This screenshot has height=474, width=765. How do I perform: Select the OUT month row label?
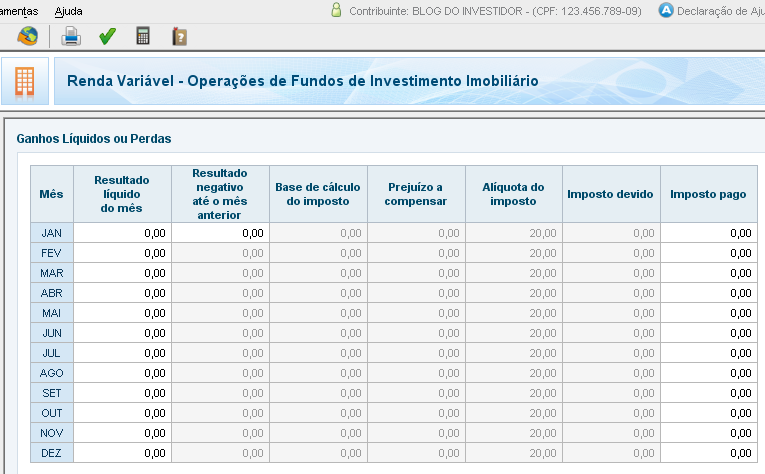coord(52,413)
